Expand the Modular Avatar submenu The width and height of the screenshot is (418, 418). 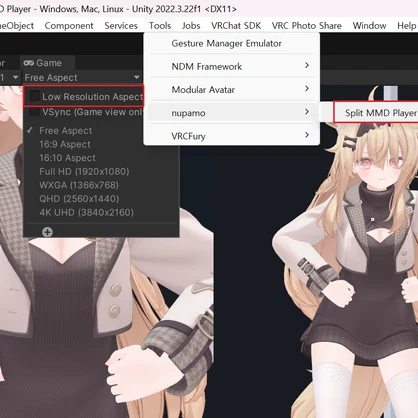coord(232,89)
